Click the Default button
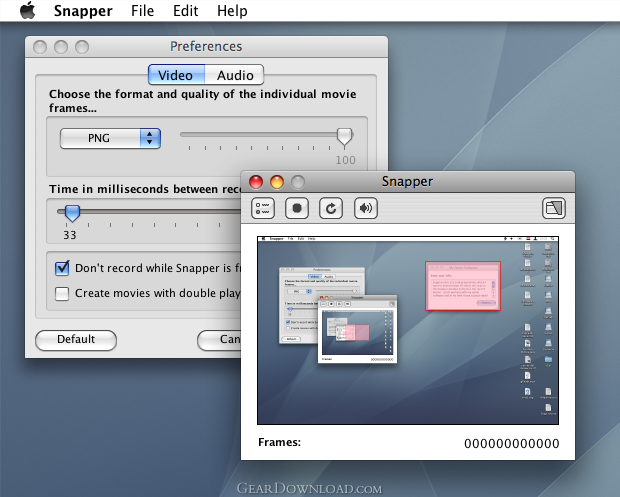620x497 pixels. click(76, 340)
